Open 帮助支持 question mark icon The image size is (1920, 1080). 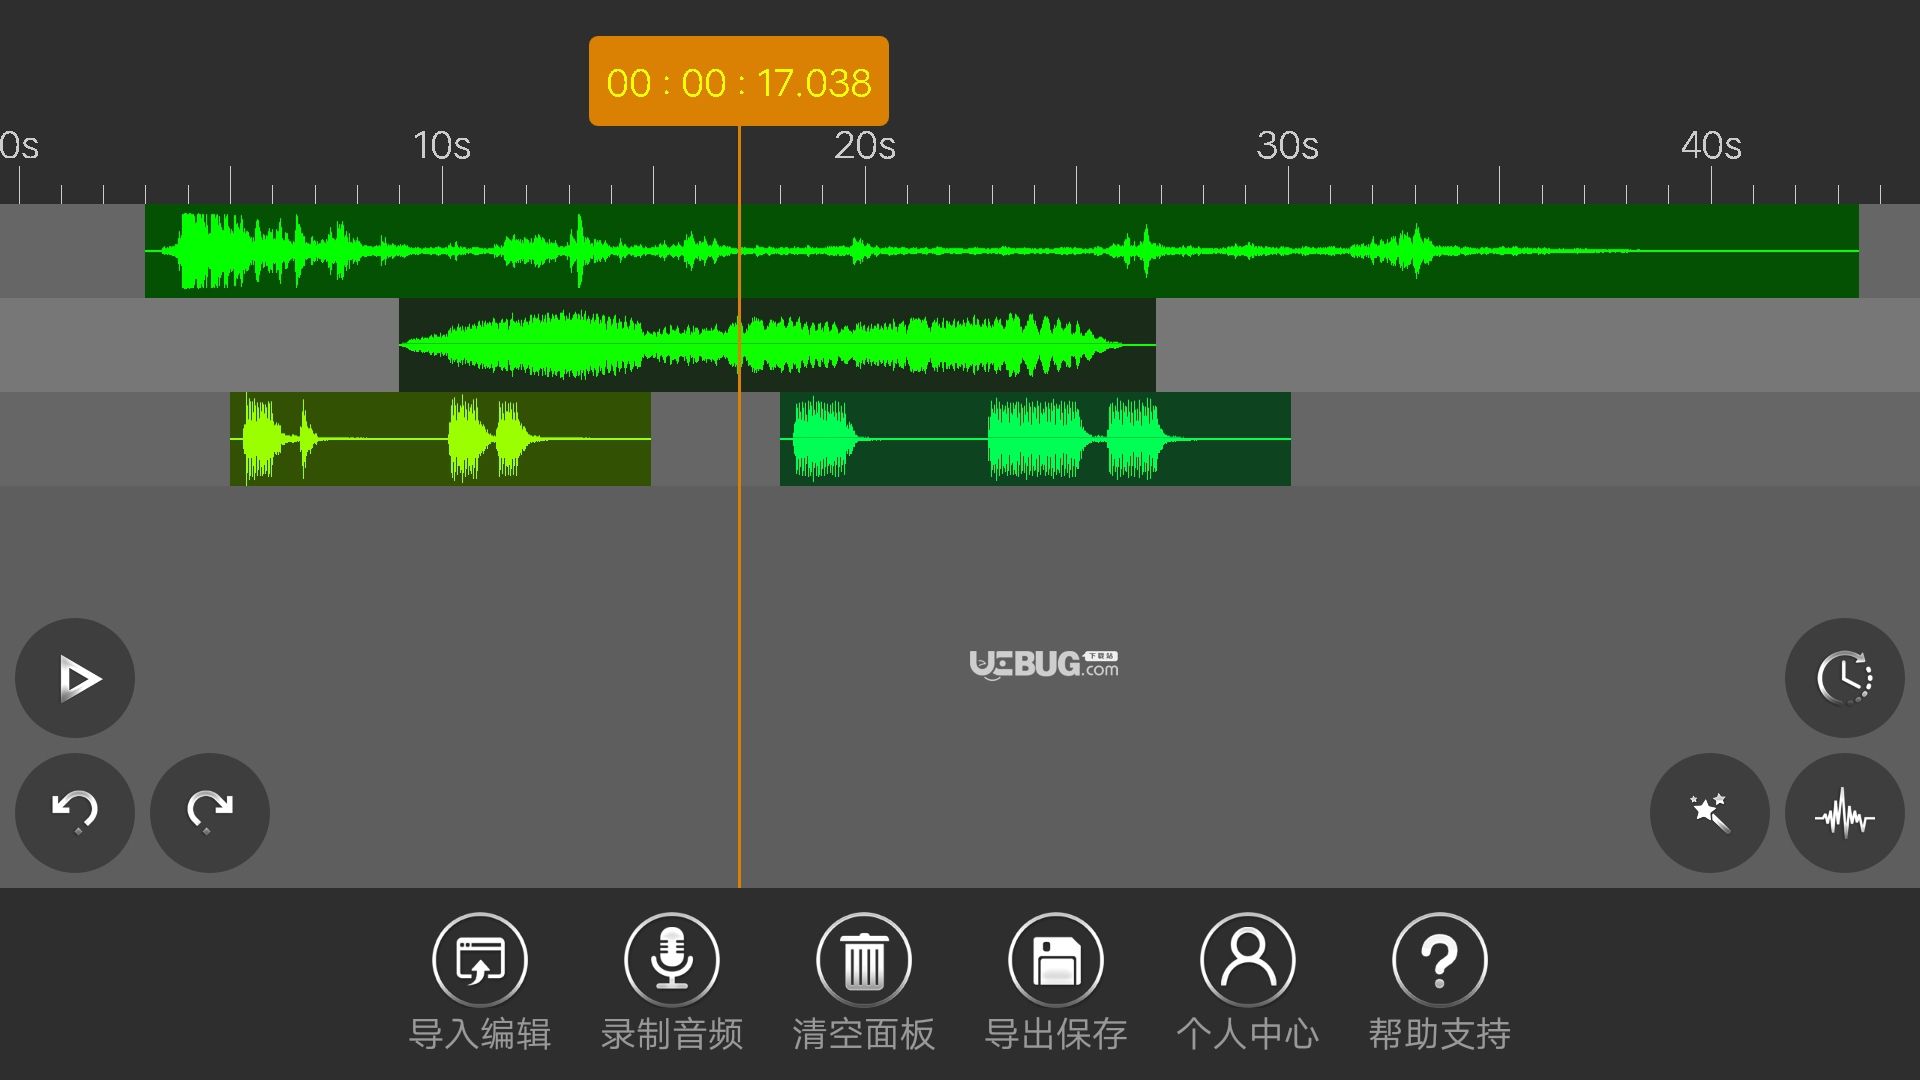[x=1440, y=960]
